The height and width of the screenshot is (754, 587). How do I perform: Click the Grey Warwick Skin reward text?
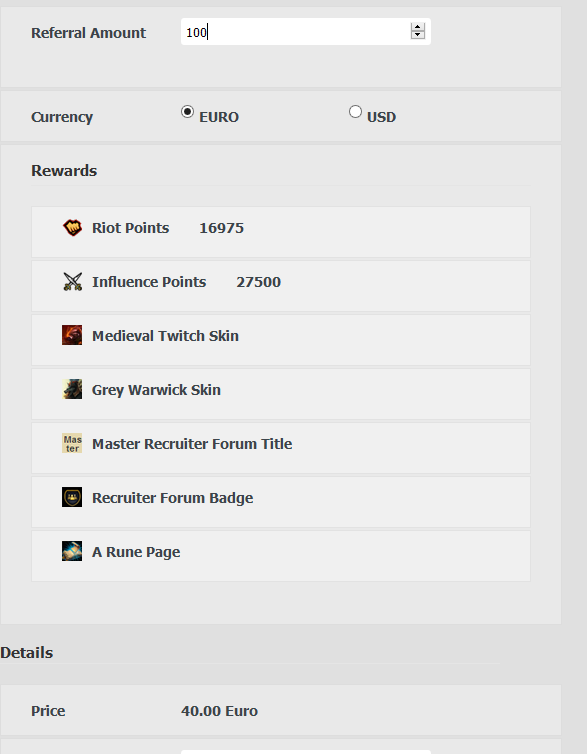156,390
